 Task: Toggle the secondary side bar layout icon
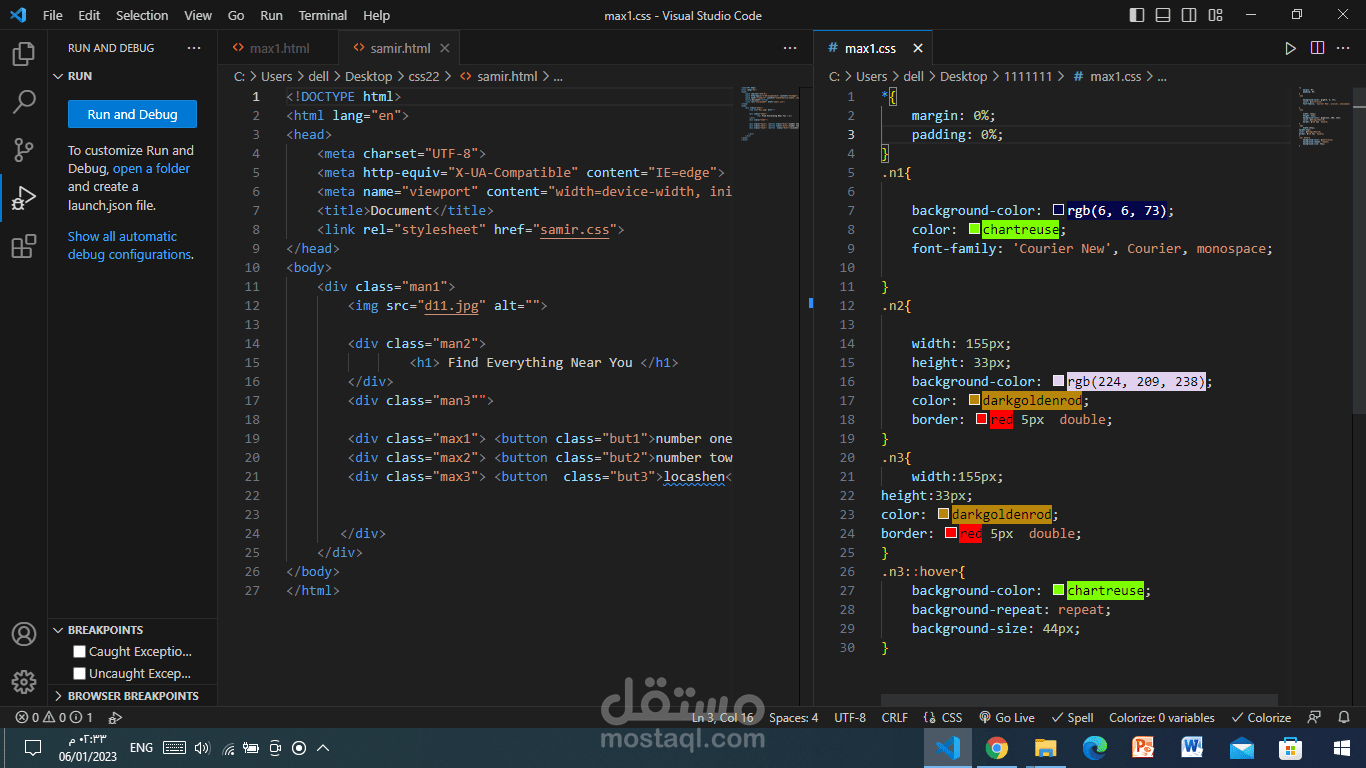tap(1189, 15)
